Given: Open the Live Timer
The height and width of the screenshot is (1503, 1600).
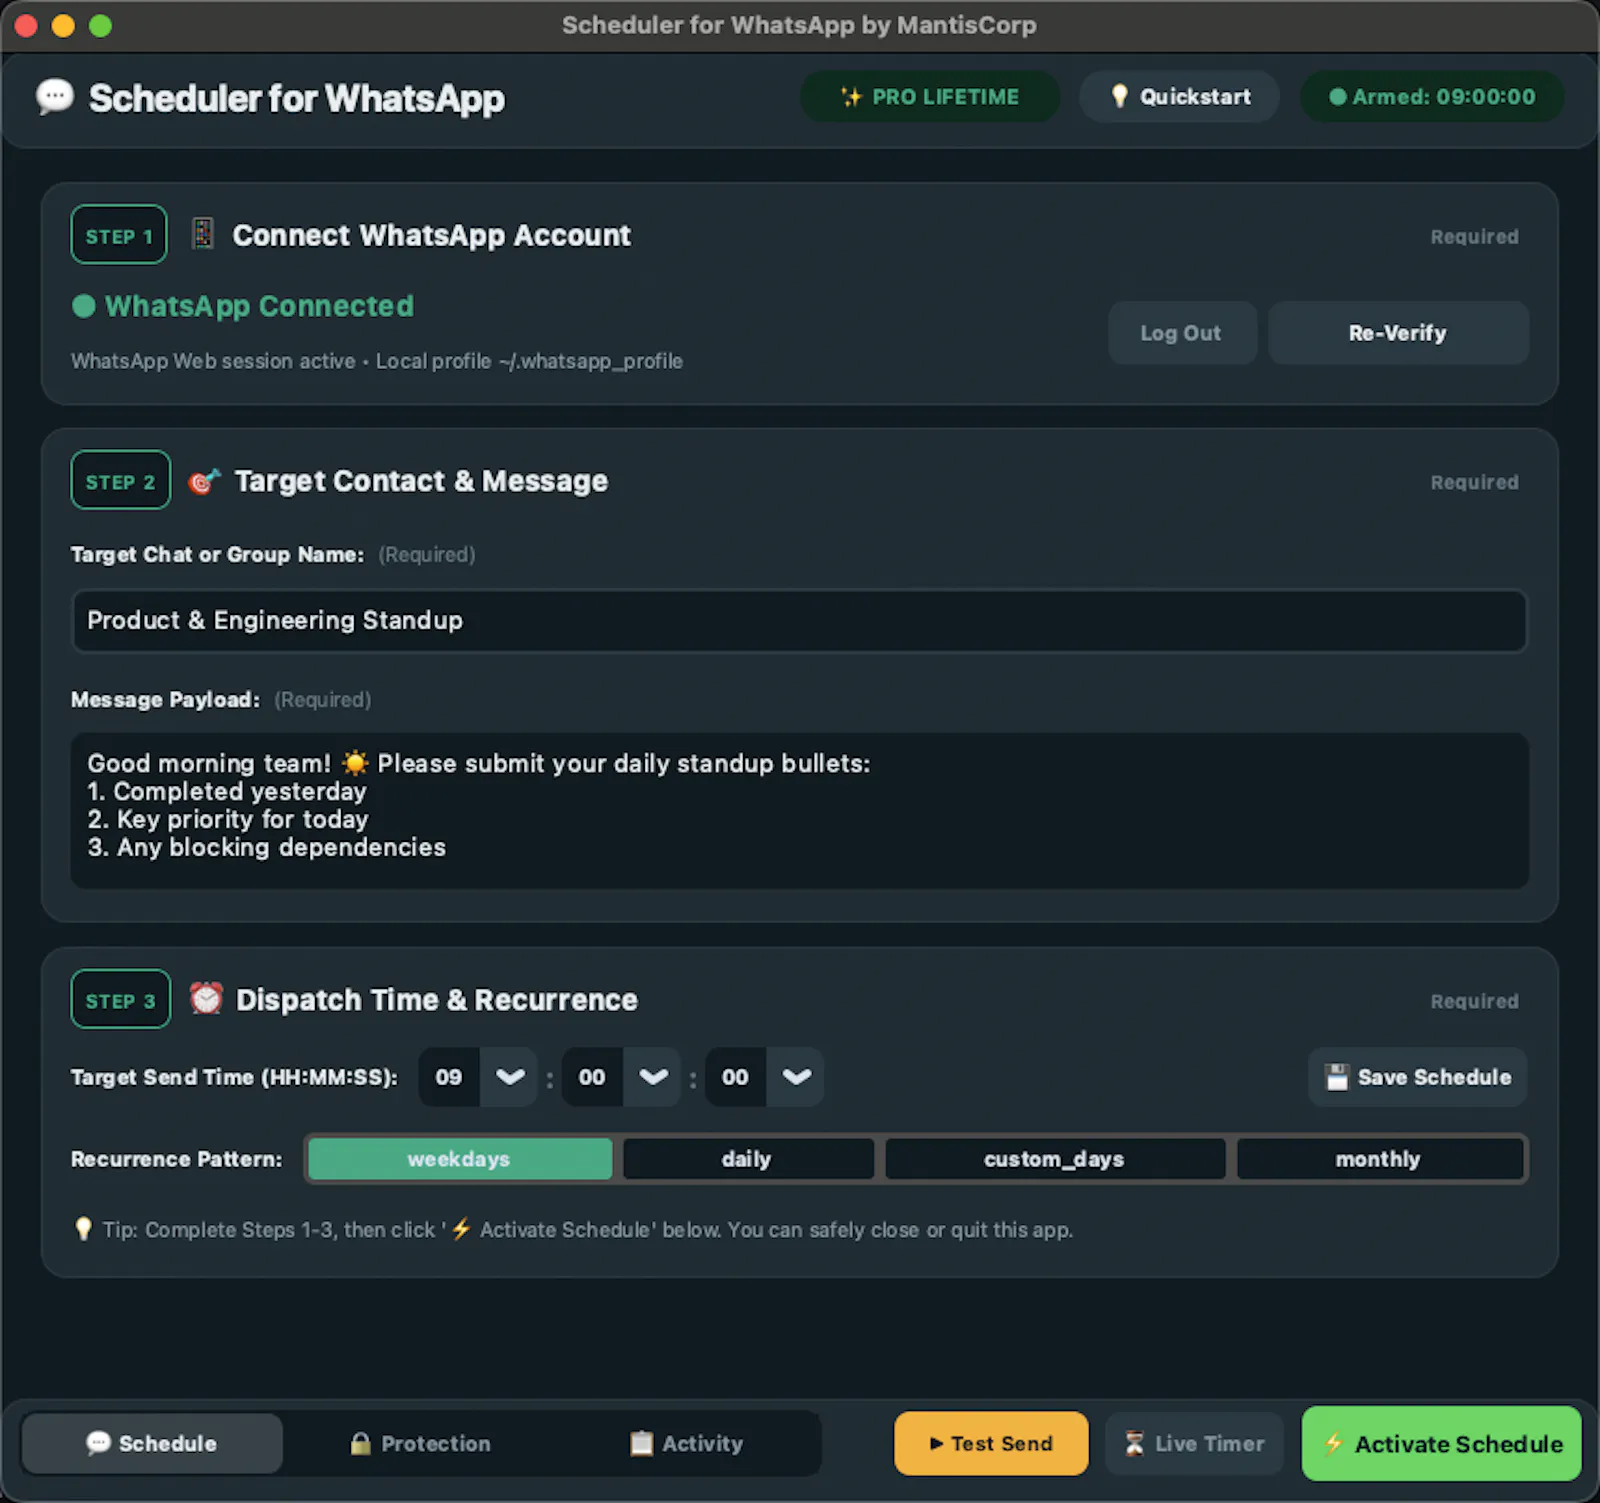Looking at the screenshot, I should pos(1194,1443).
